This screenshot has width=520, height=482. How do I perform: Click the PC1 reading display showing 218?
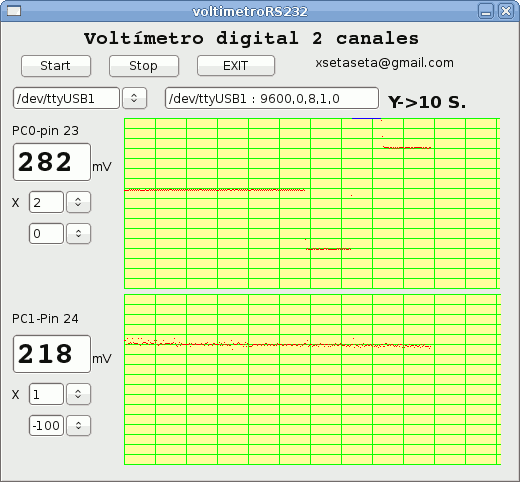52,354
